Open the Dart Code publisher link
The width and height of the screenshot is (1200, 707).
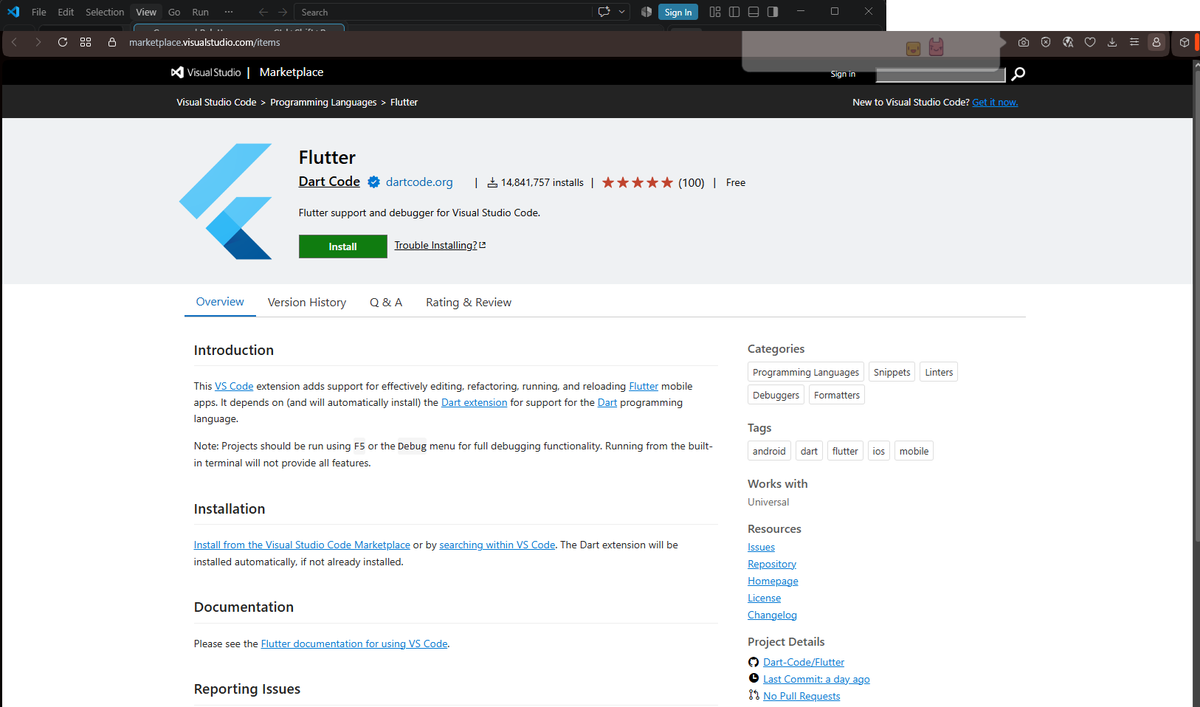[x=329, y=182]
